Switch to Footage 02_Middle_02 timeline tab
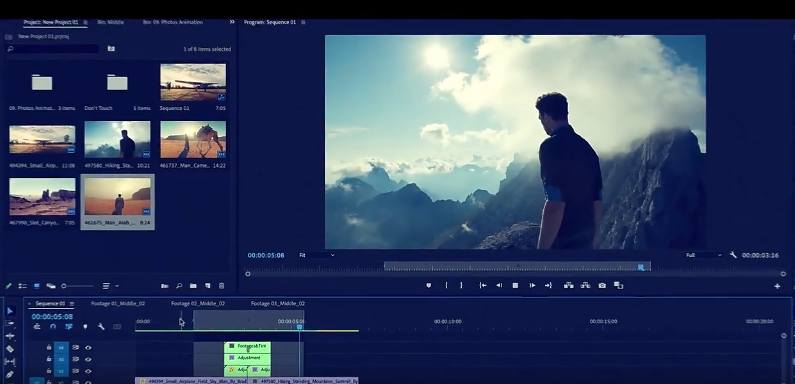795x384 pixels. coord(198,303)
